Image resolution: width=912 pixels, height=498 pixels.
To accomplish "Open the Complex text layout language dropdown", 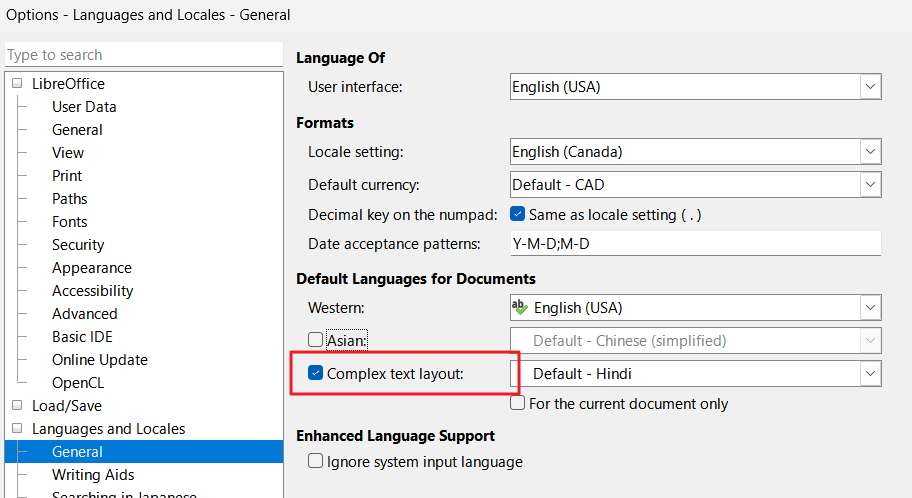I will pyautogui.click(x=870, y=374).
